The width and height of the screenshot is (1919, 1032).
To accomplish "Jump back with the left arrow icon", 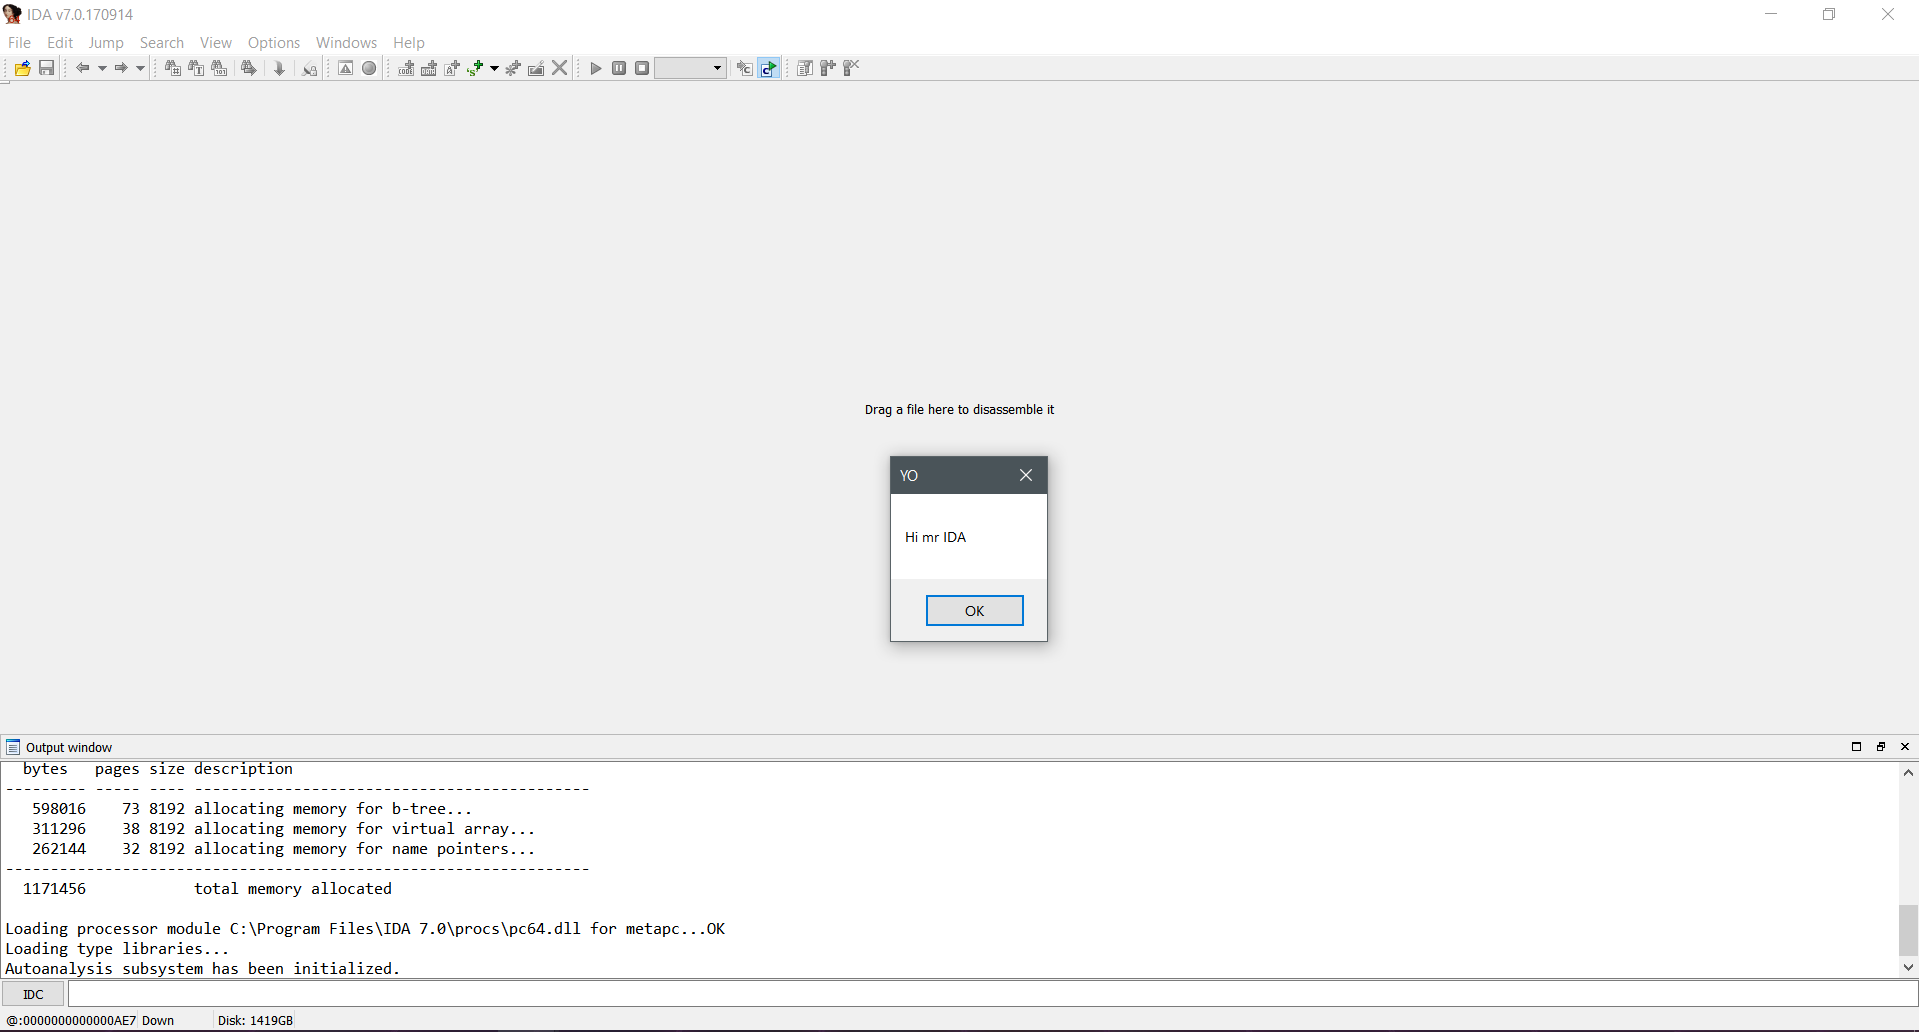I will [83, 68].
